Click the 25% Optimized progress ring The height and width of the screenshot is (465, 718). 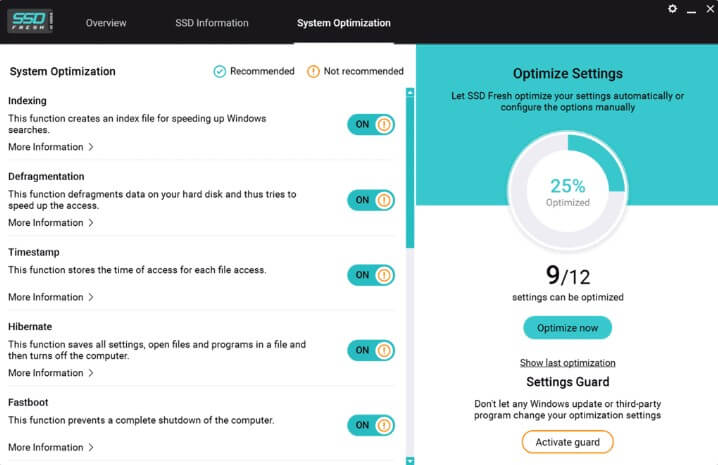pyautogui.click(x=568, y=191)
